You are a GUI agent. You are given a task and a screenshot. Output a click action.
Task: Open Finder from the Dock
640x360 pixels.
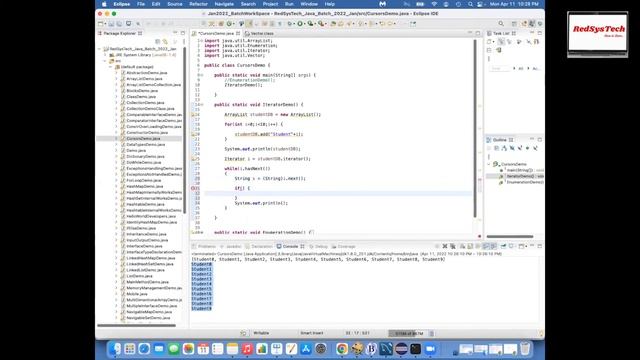[x=115, y=349]
